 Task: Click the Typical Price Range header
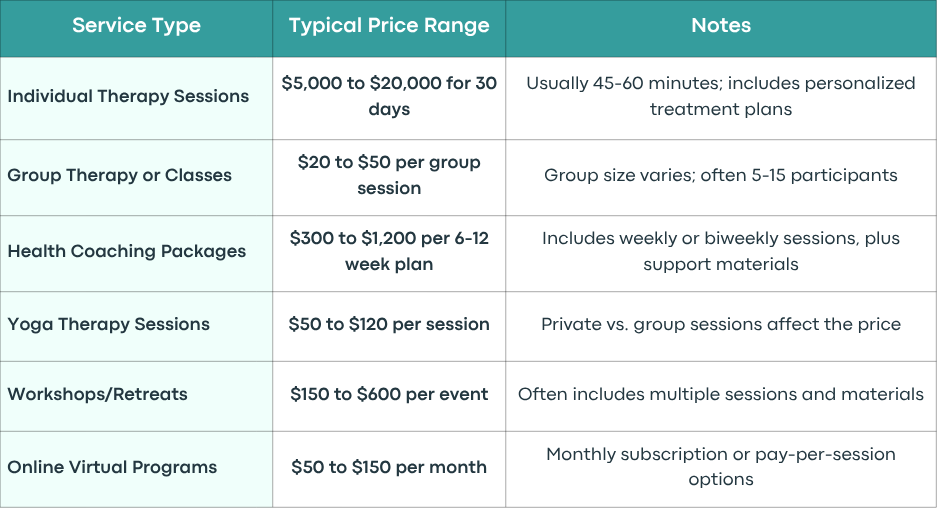click(x=389, y=29)
